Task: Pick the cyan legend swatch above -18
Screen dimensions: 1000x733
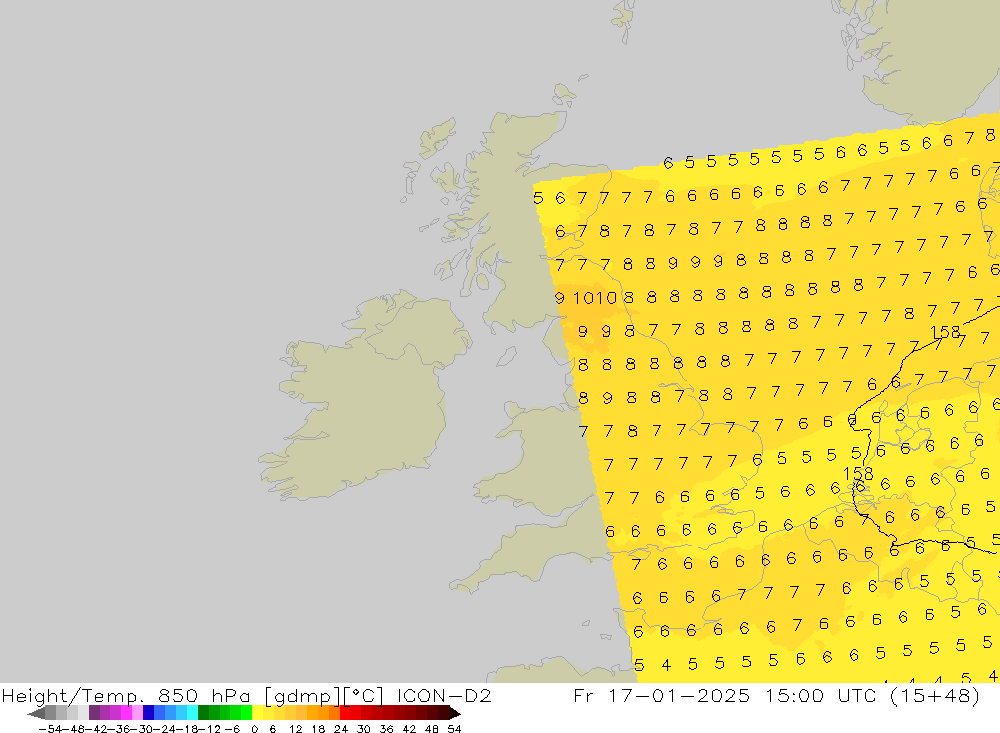Action: point(193,713)
